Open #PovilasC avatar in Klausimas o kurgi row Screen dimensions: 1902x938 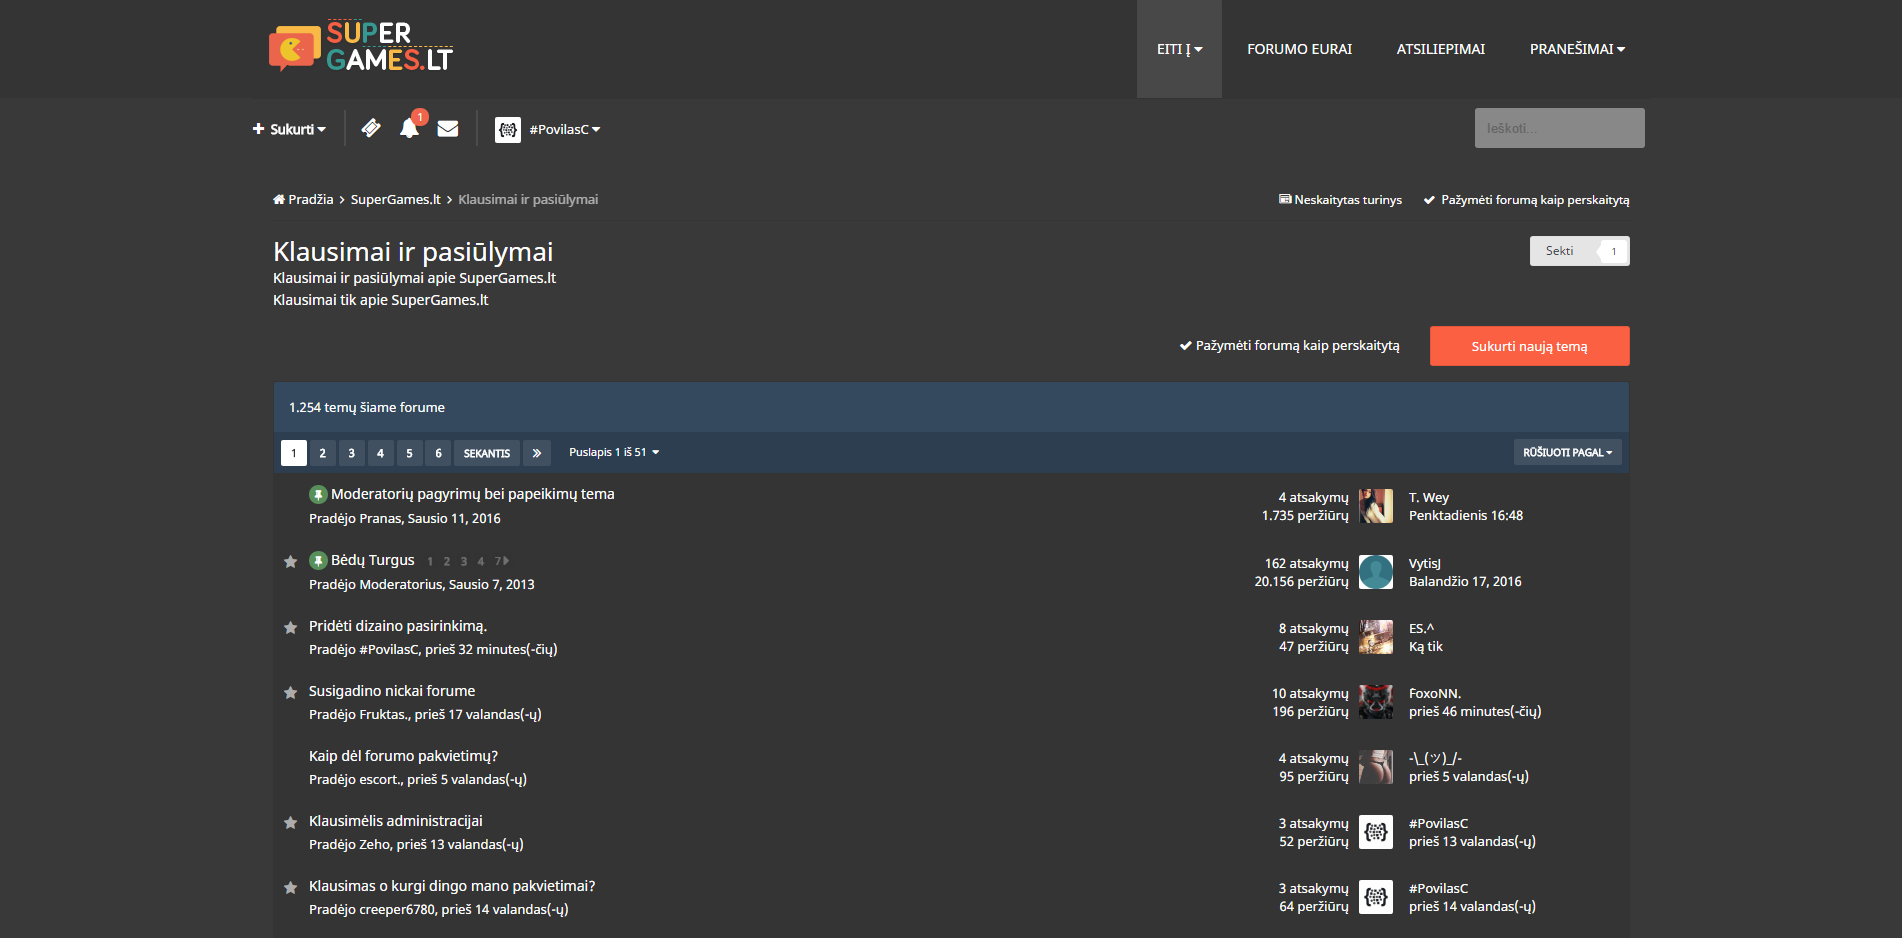1376,897
